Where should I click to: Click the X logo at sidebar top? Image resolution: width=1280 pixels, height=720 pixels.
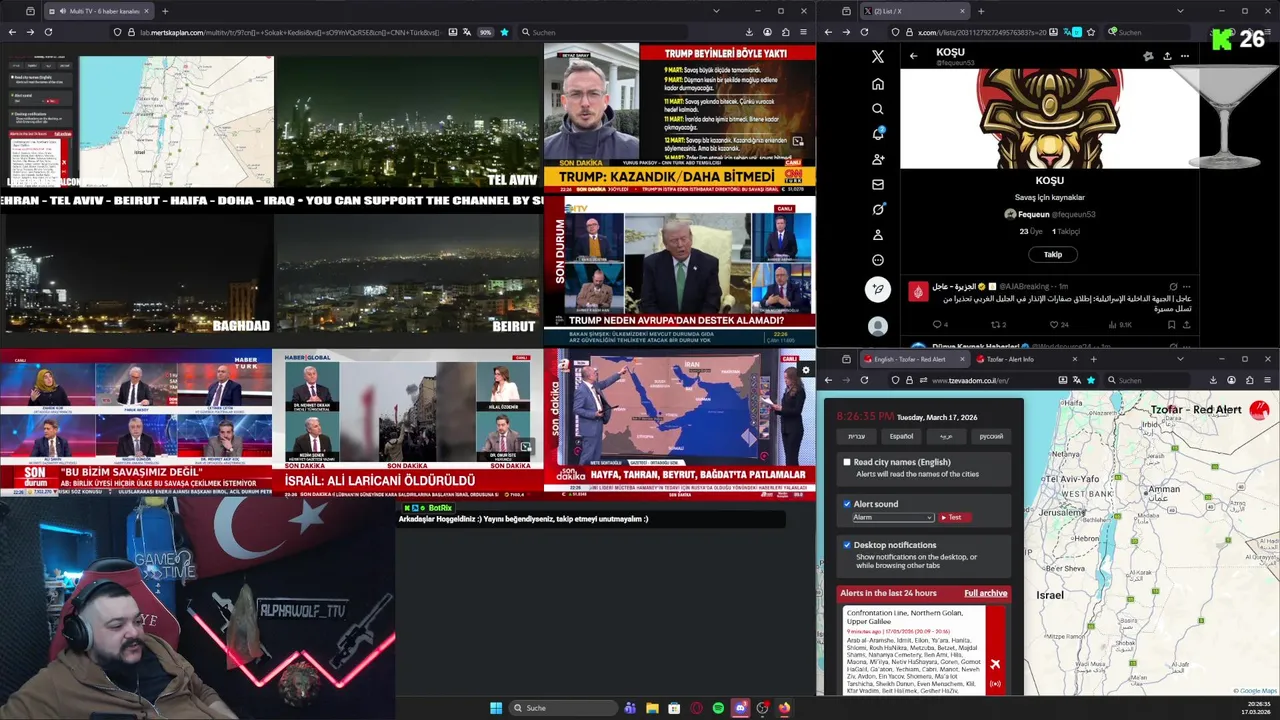(878, 57)
